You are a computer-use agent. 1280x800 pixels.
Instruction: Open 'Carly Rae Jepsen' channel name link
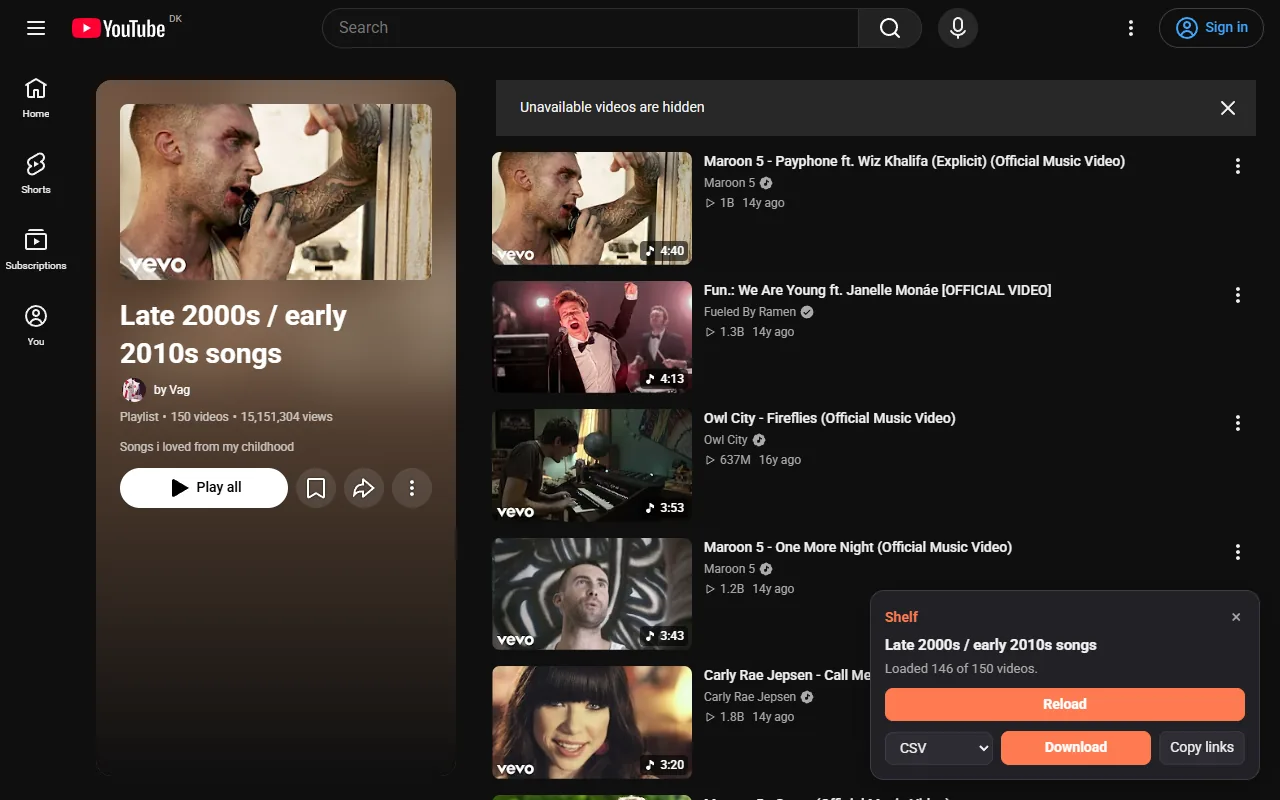point(750,697)
